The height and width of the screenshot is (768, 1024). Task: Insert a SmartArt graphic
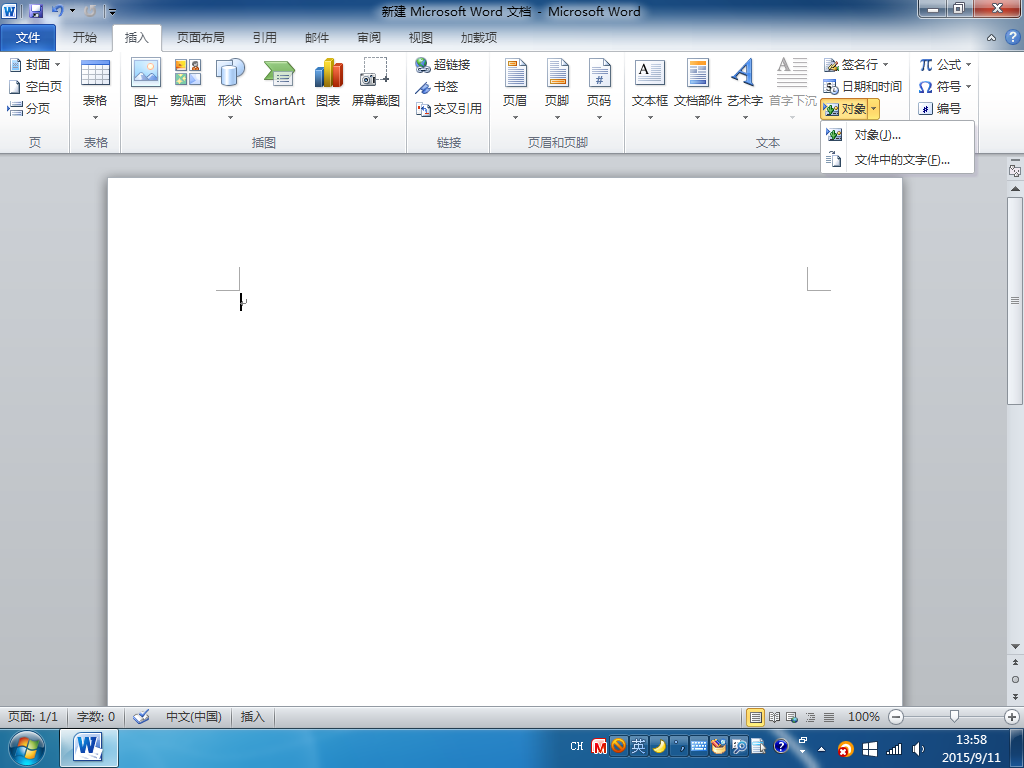coord(280,82)
